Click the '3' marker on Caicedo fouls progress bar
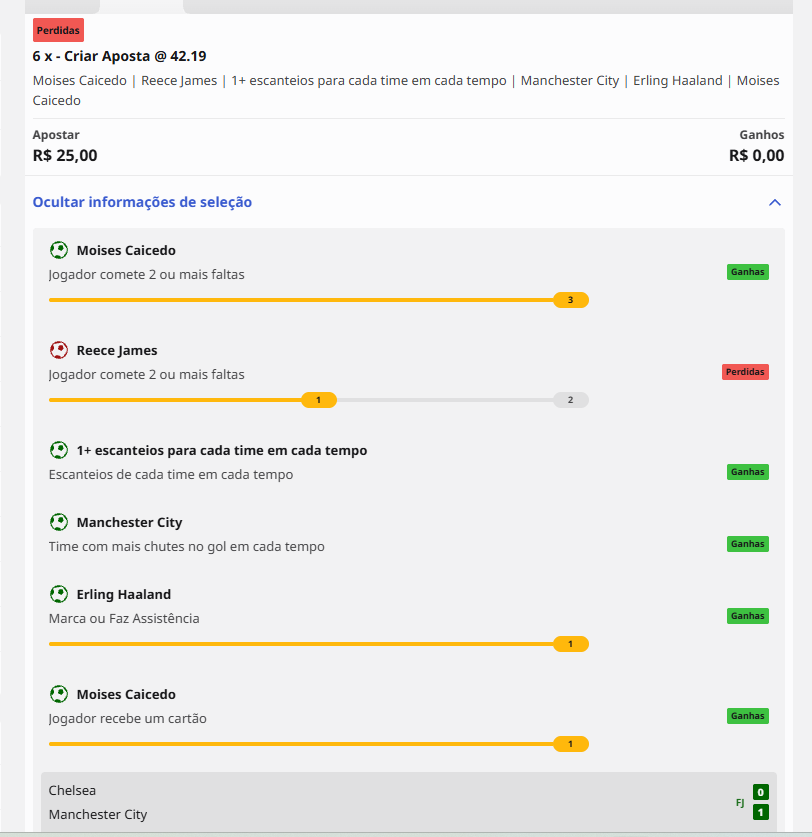Screen dimensions: 812x837 tap(571, 300)
